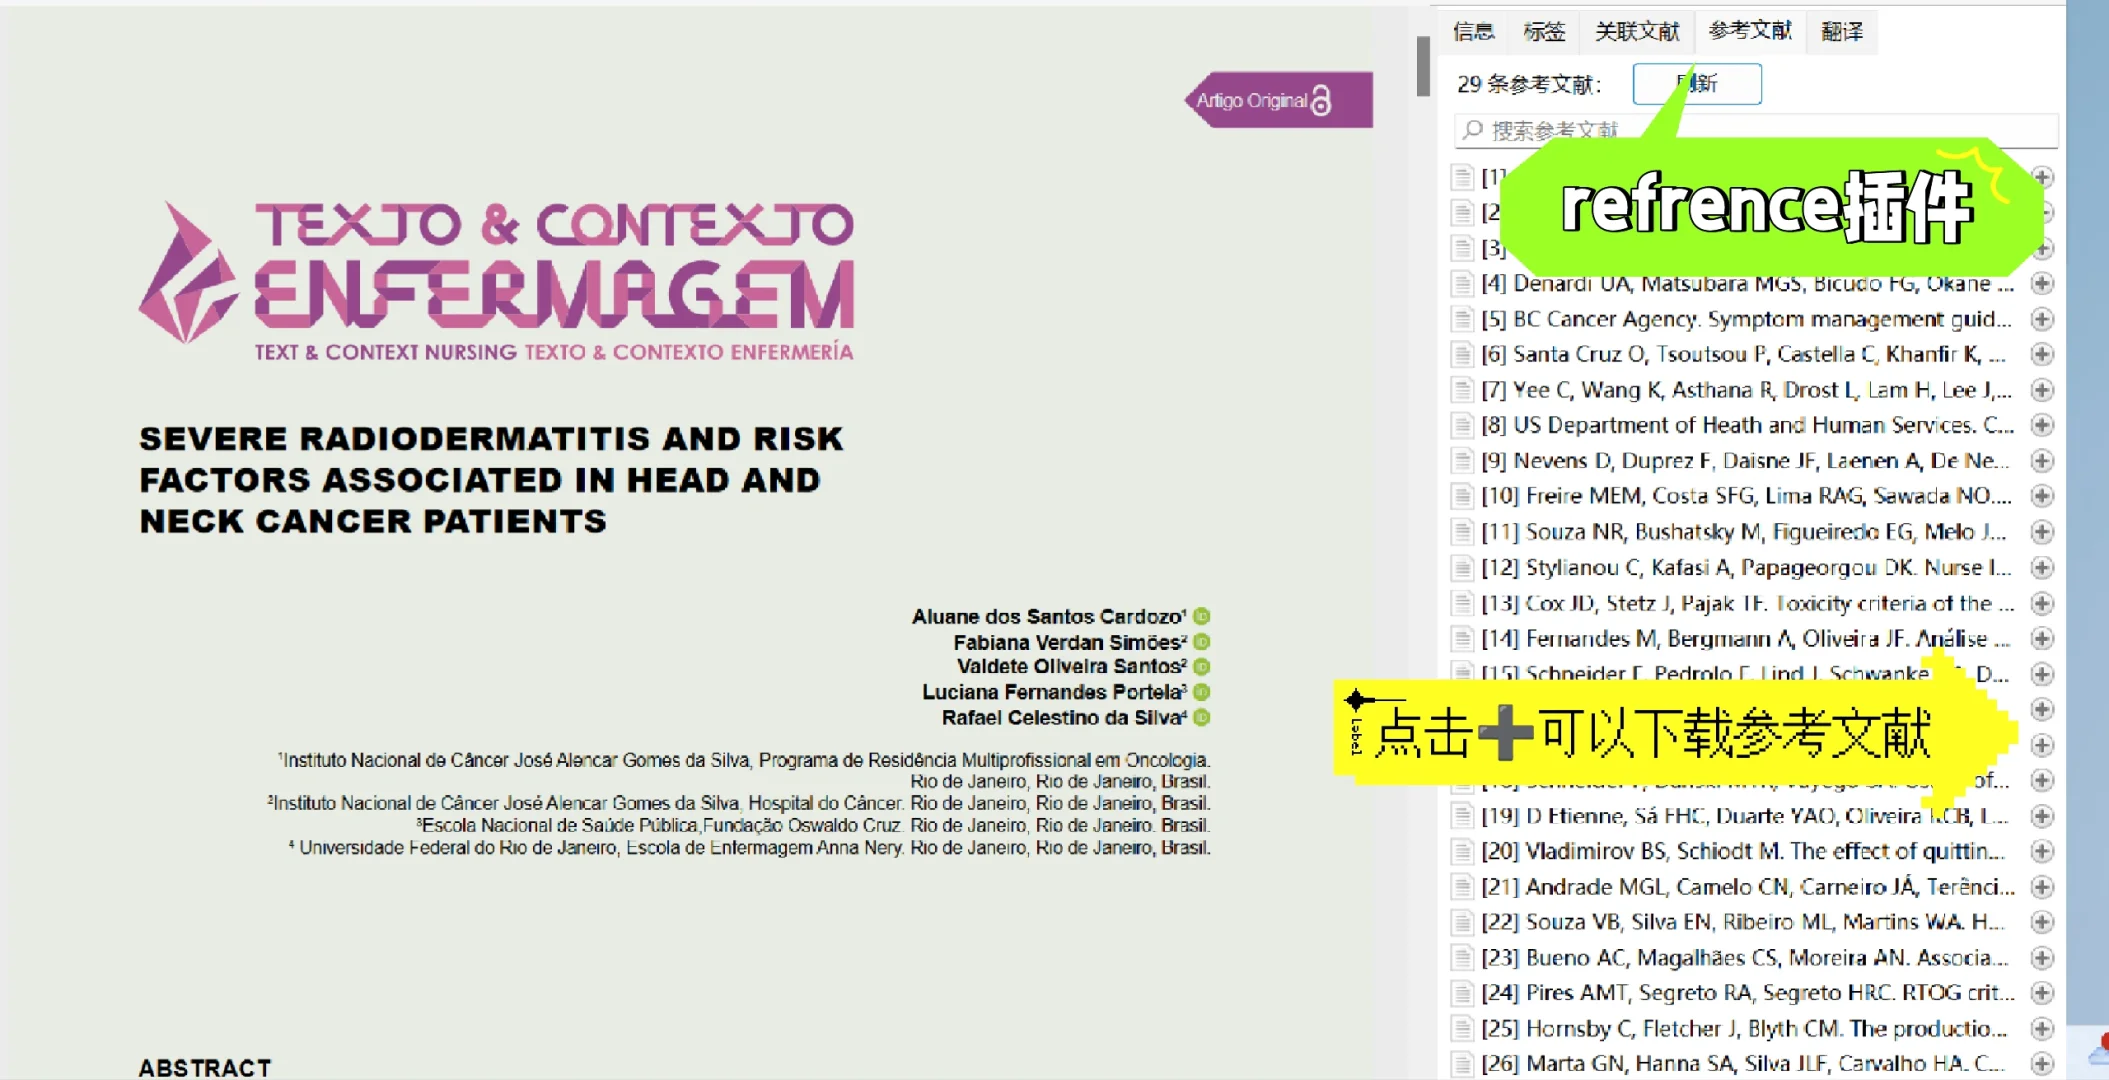Click plus icon beside reference [20] Vladimirov BS
The height and width of the screenshot is (1080, 2109).
pyautogui.click(x=2042, y=851)
